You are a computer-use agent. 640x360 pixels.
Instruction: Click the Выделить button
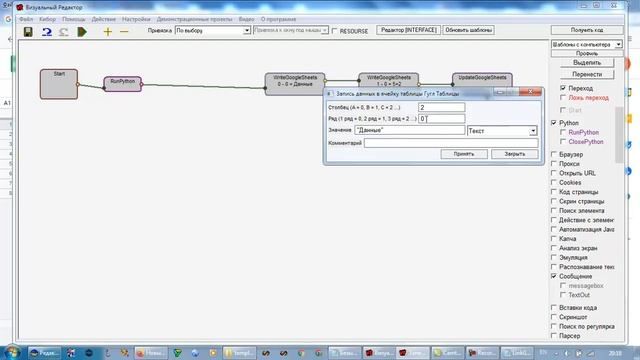[587, 62]
